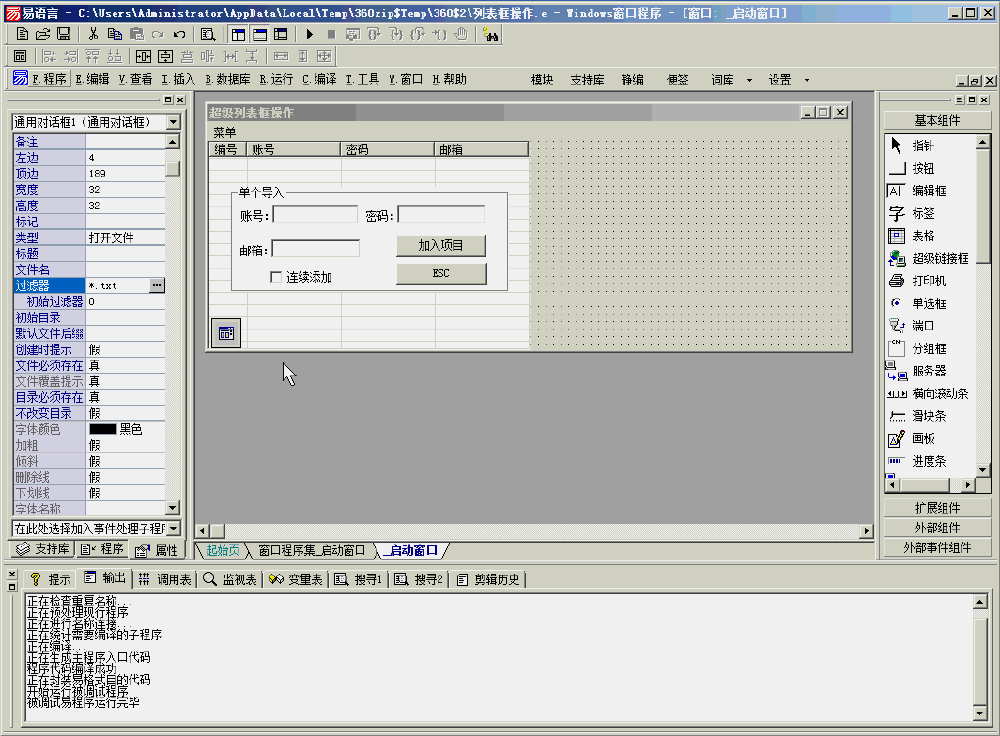Open the T.工具 menu
1000x736 pixels.
(x=362, y=79)
